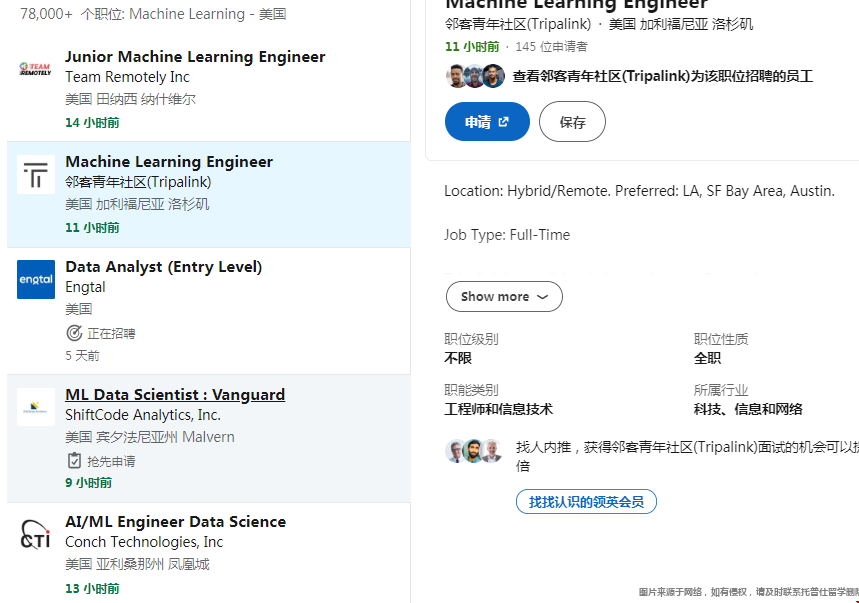Open Junior Machine Learning Engineer job
Image resolution: width=859 pixels, height=603 pixels.
click(195, 57)
